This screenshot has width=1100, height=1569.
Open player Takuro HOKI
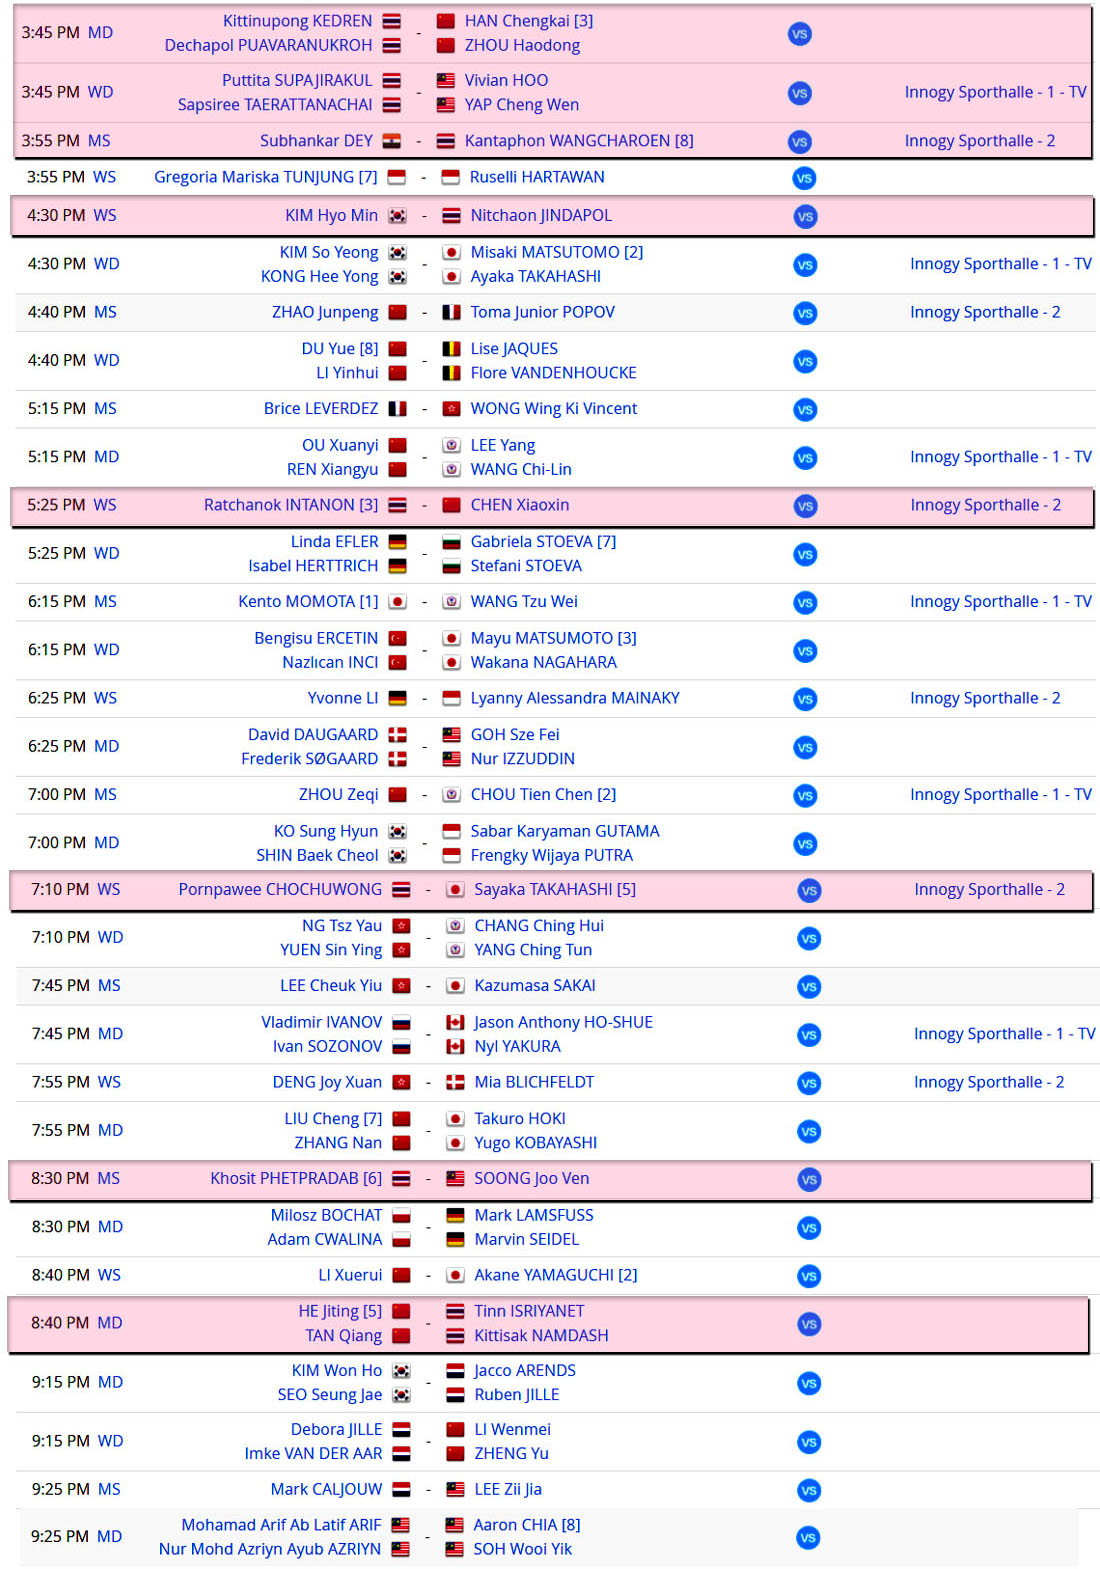[520, 1118]
